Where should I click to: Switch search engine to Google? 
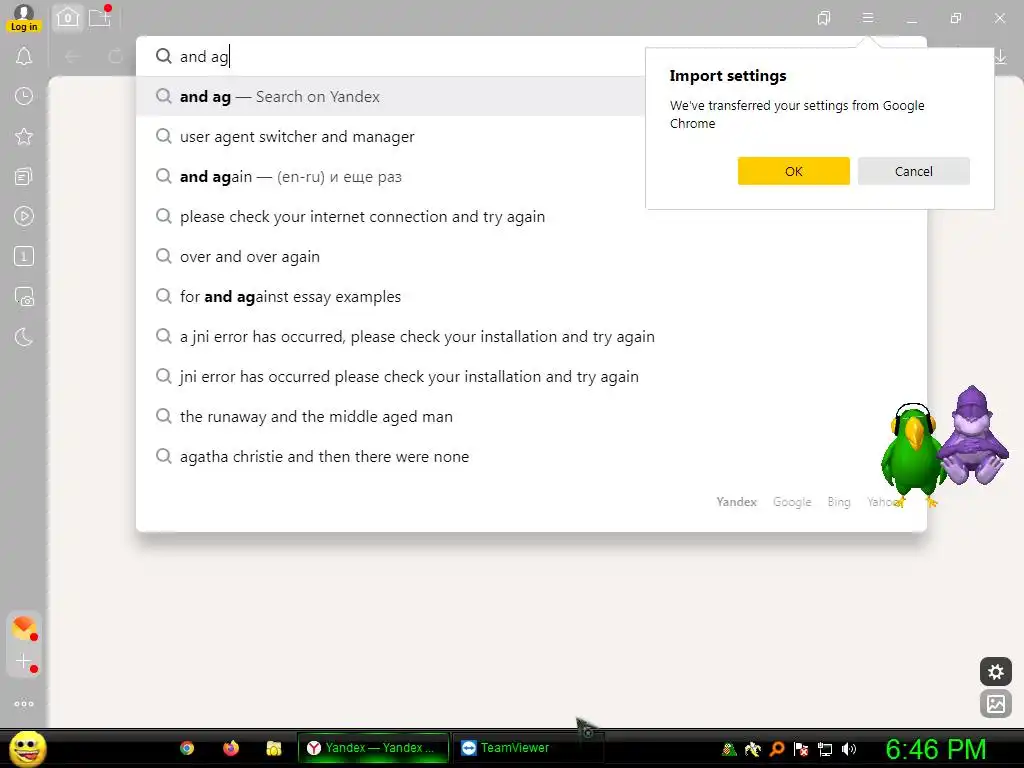click(x=792, y=502)
